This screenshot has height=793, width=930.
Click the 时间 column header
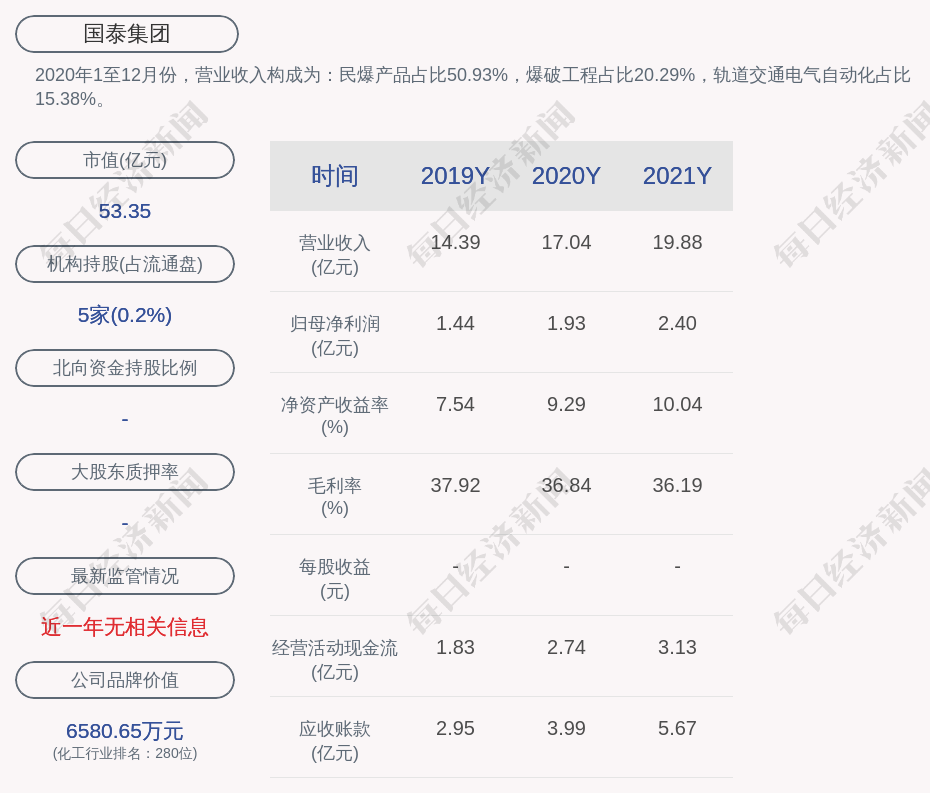coord(335,176)
